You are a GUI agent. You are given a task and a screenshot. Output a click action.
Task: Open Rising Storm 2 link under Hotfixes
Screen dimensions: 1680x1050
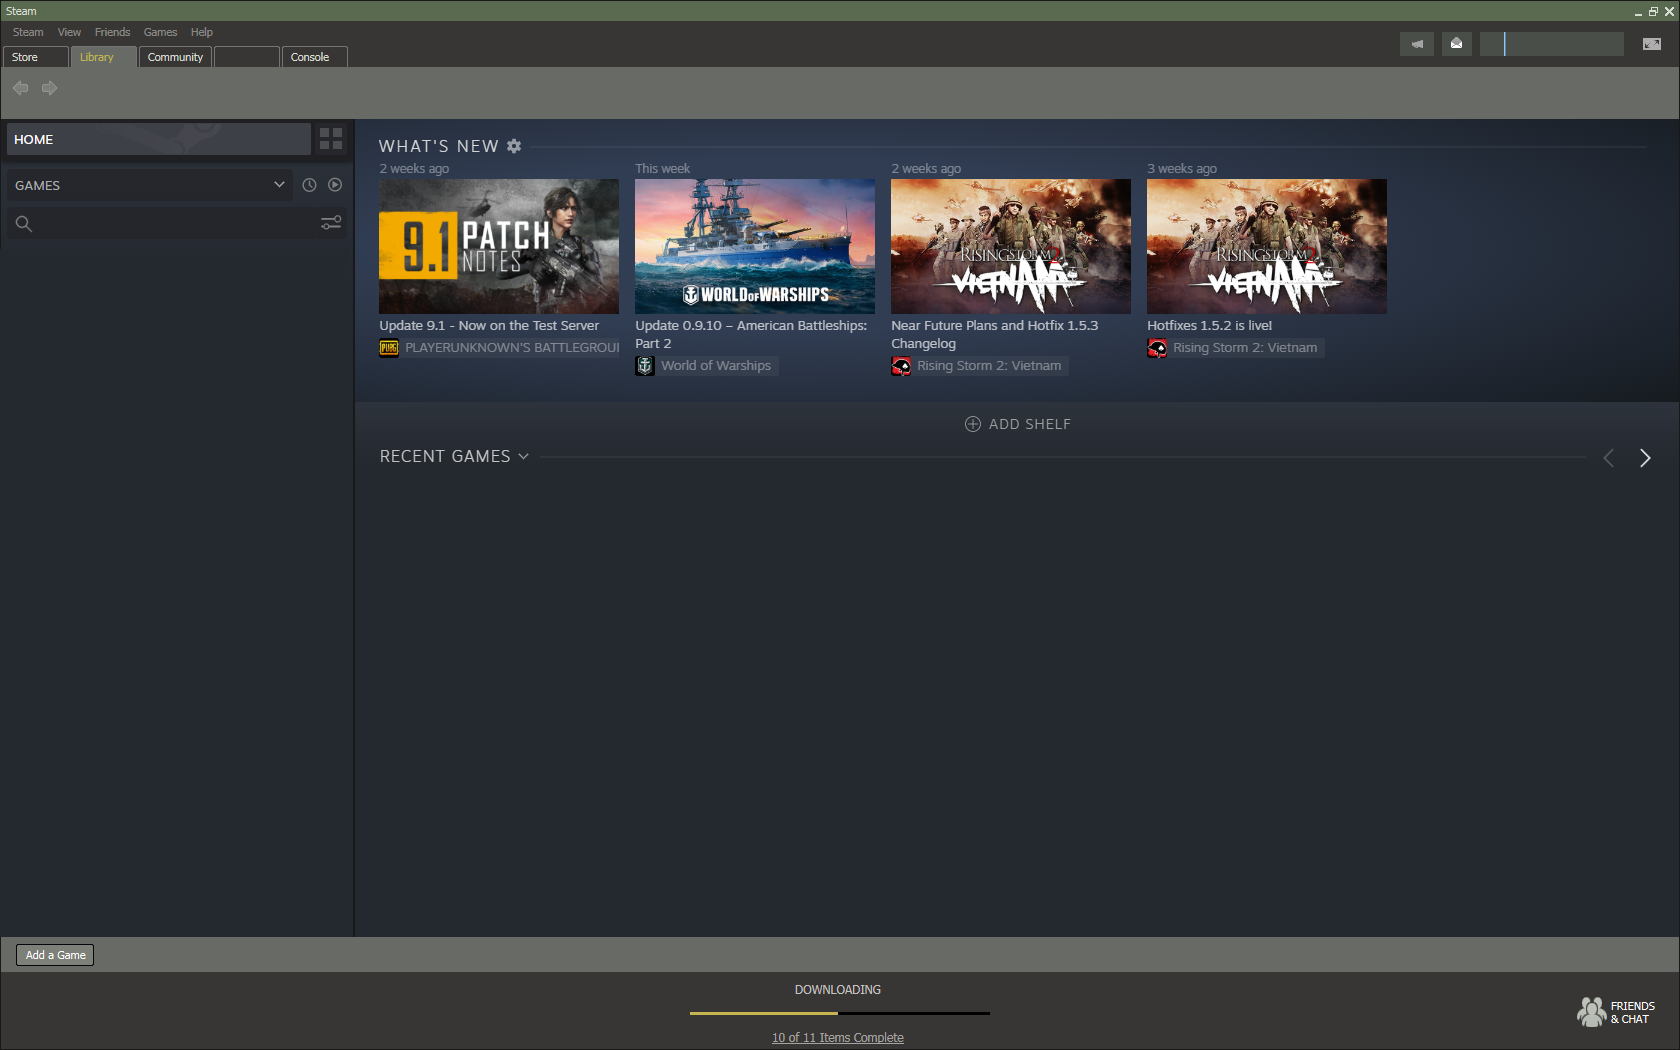click(x=1245, y=348)
